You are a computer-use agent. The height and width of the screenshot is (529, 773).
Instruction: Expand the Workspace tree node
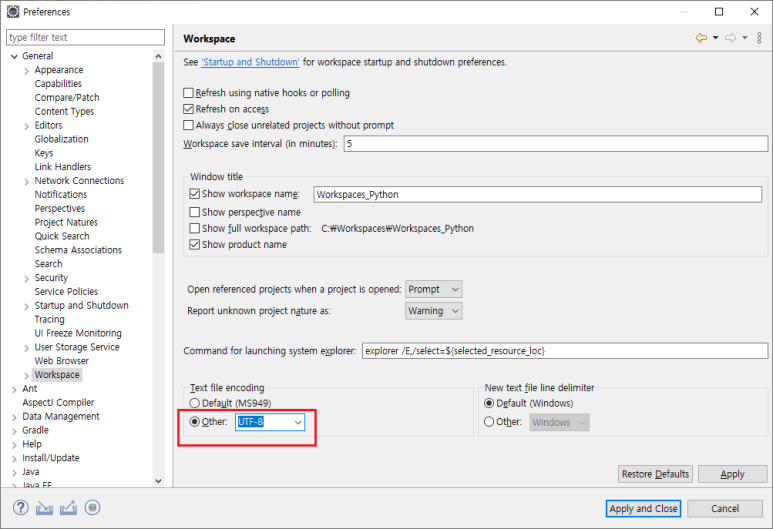coord(27,376)
